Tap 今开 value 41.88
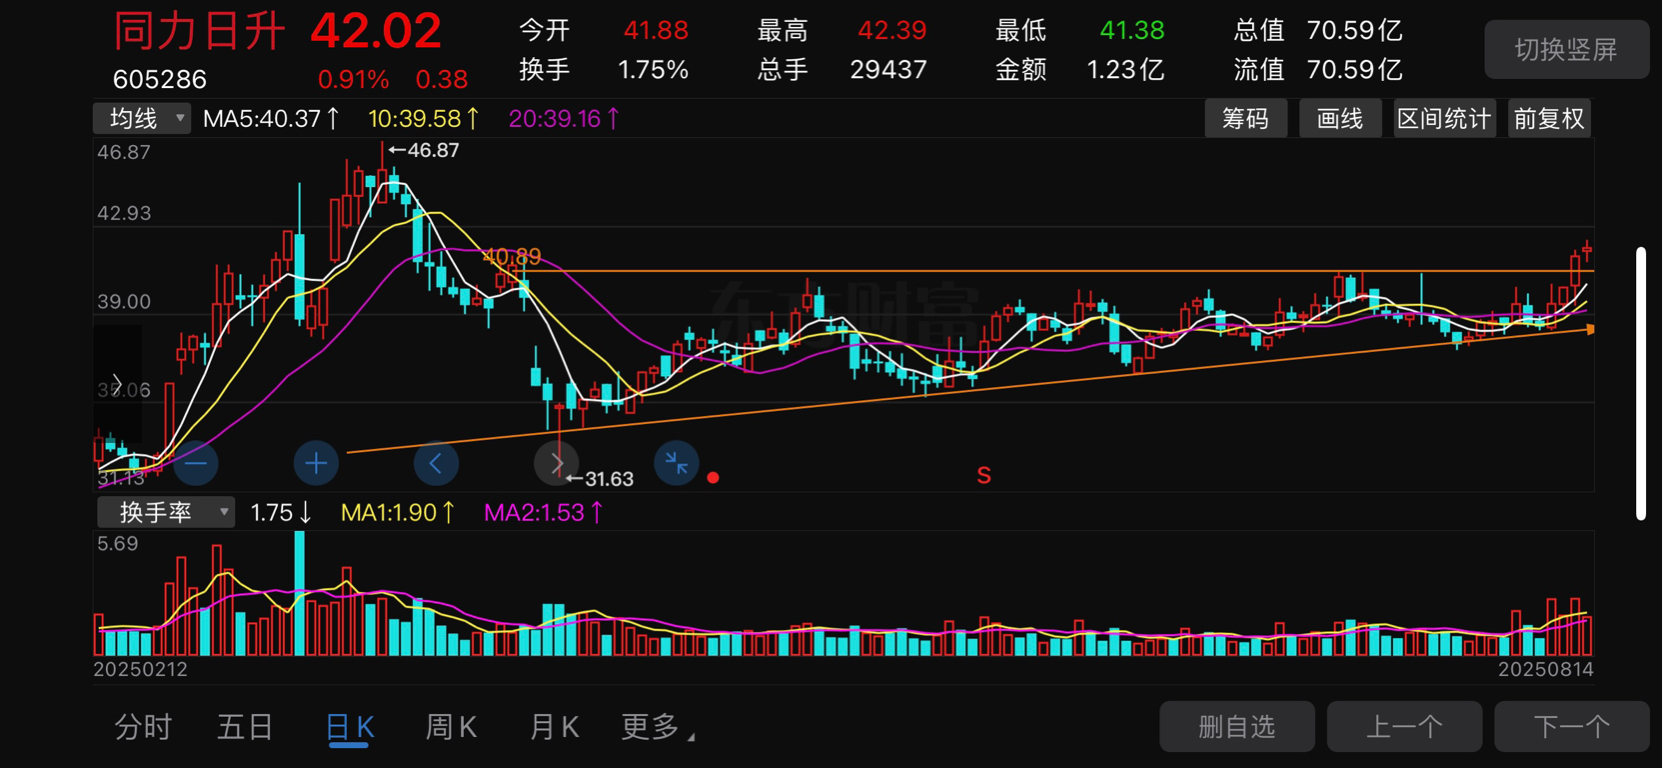The height and width of the screenshot is (768, 1663). click(656, 31)
